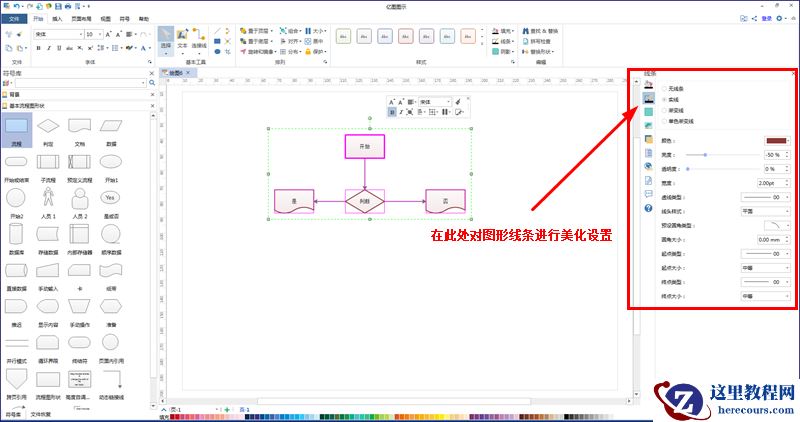Click the 线条 (Line) button in styles group
This screenshot has height=422, width=800.
pyautogui.click(x=503, y=41)
